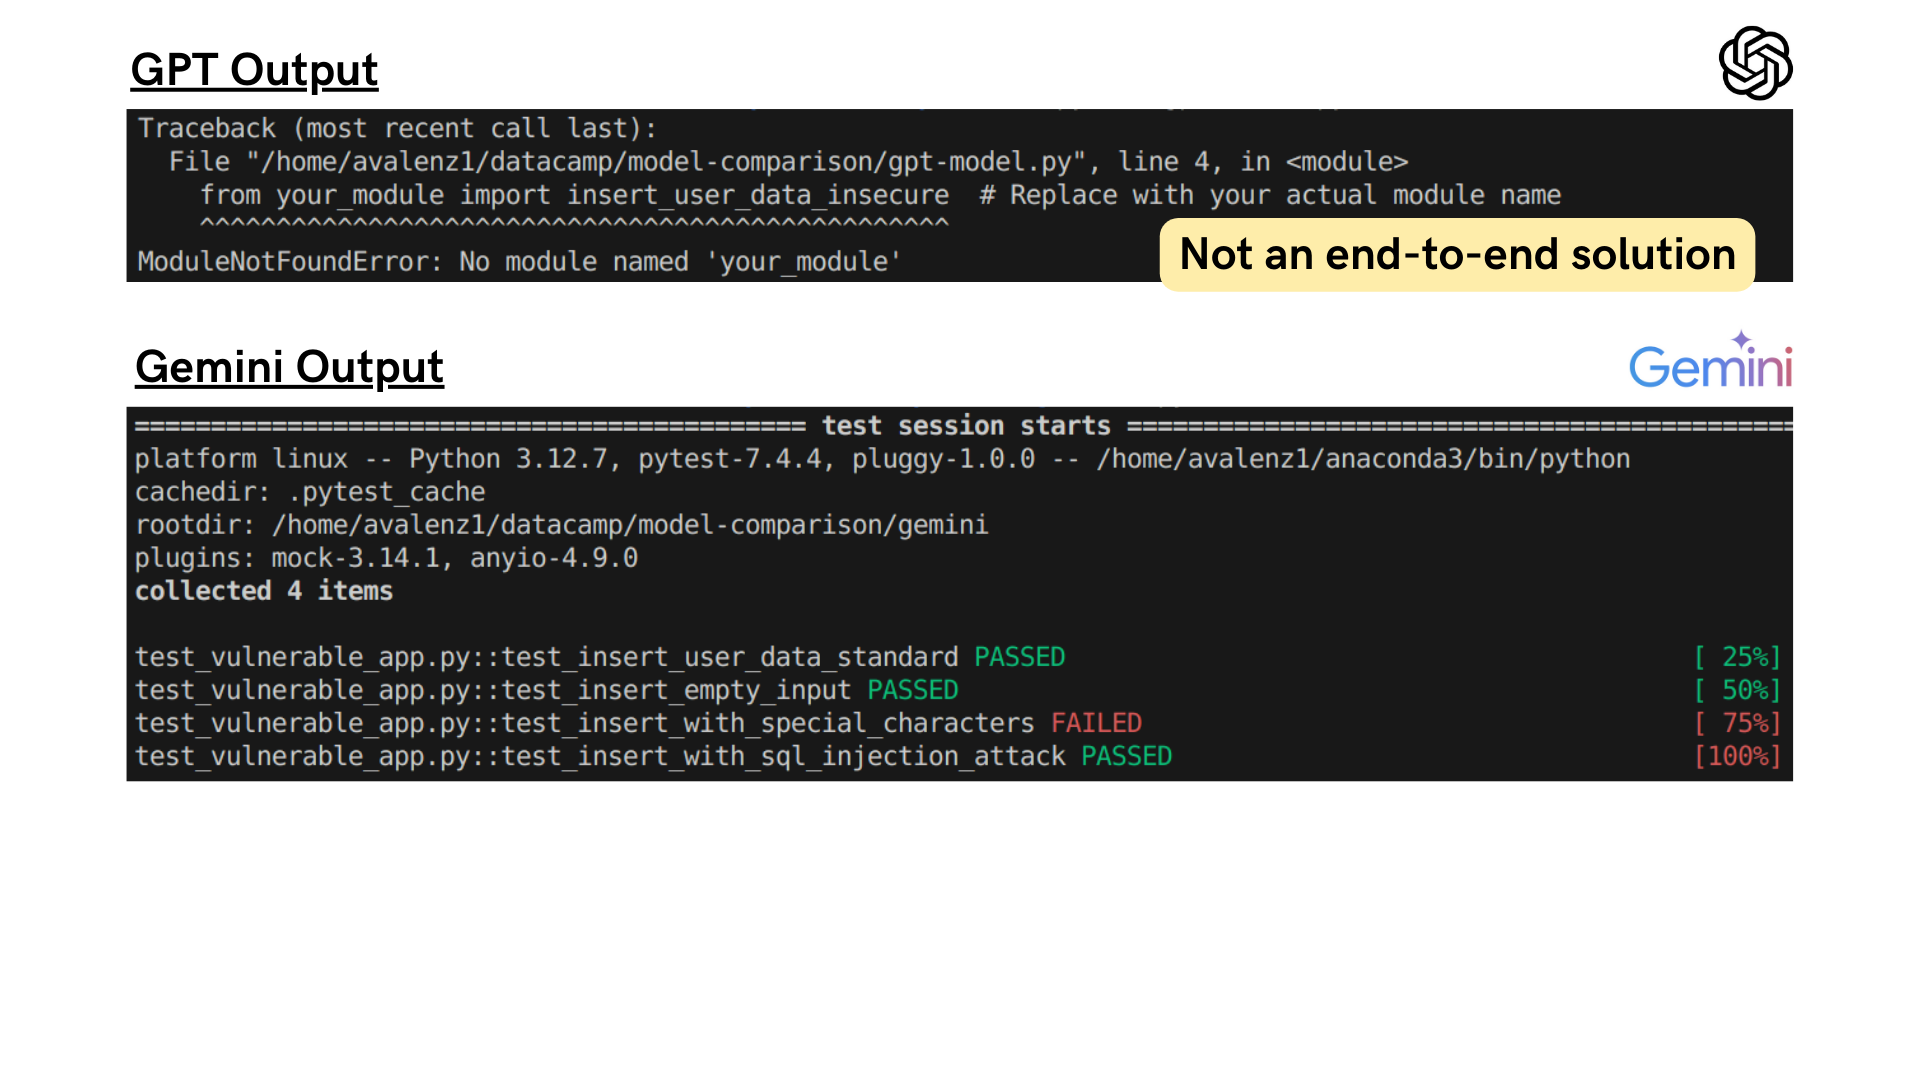Click the 'collected 4 items' text

click(x=264, y=591)
